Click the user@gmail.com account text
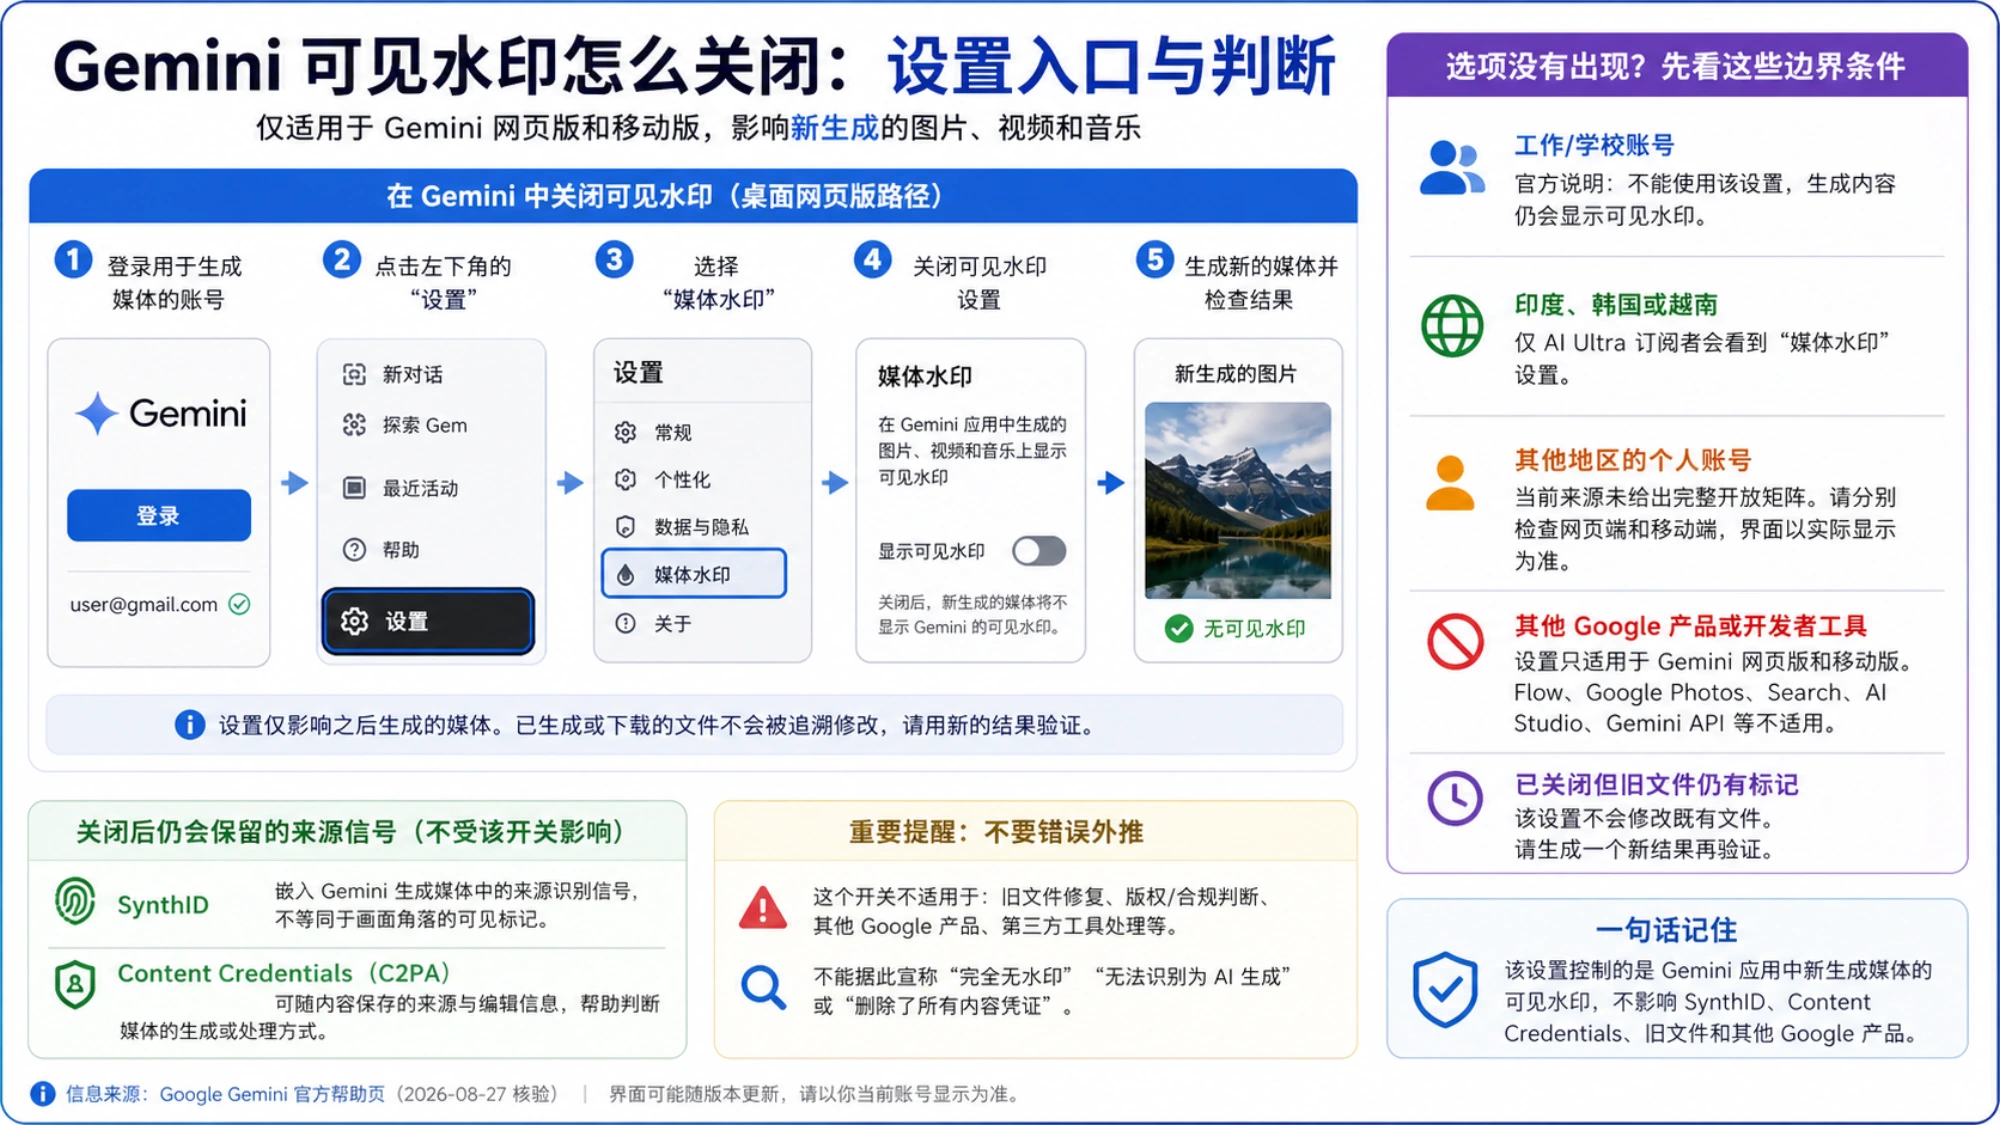The height and width of the screenshot is (1125, 2000). [144, 604]
